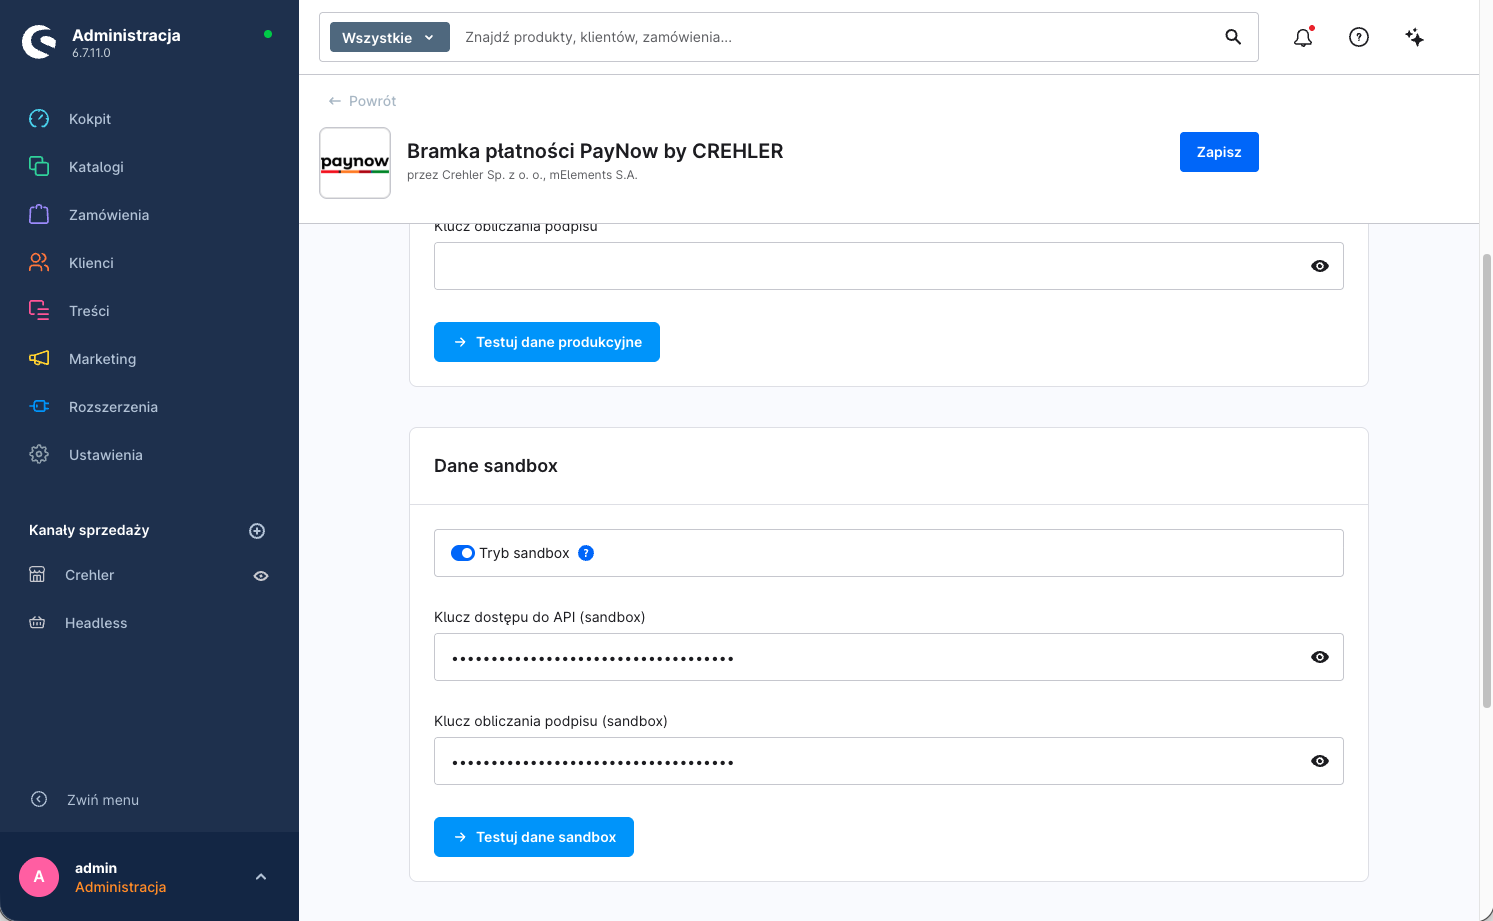The width and height of the screenshot is (1493, 921).
Task: Select the Headless sales channel
Action: point(96,623)
